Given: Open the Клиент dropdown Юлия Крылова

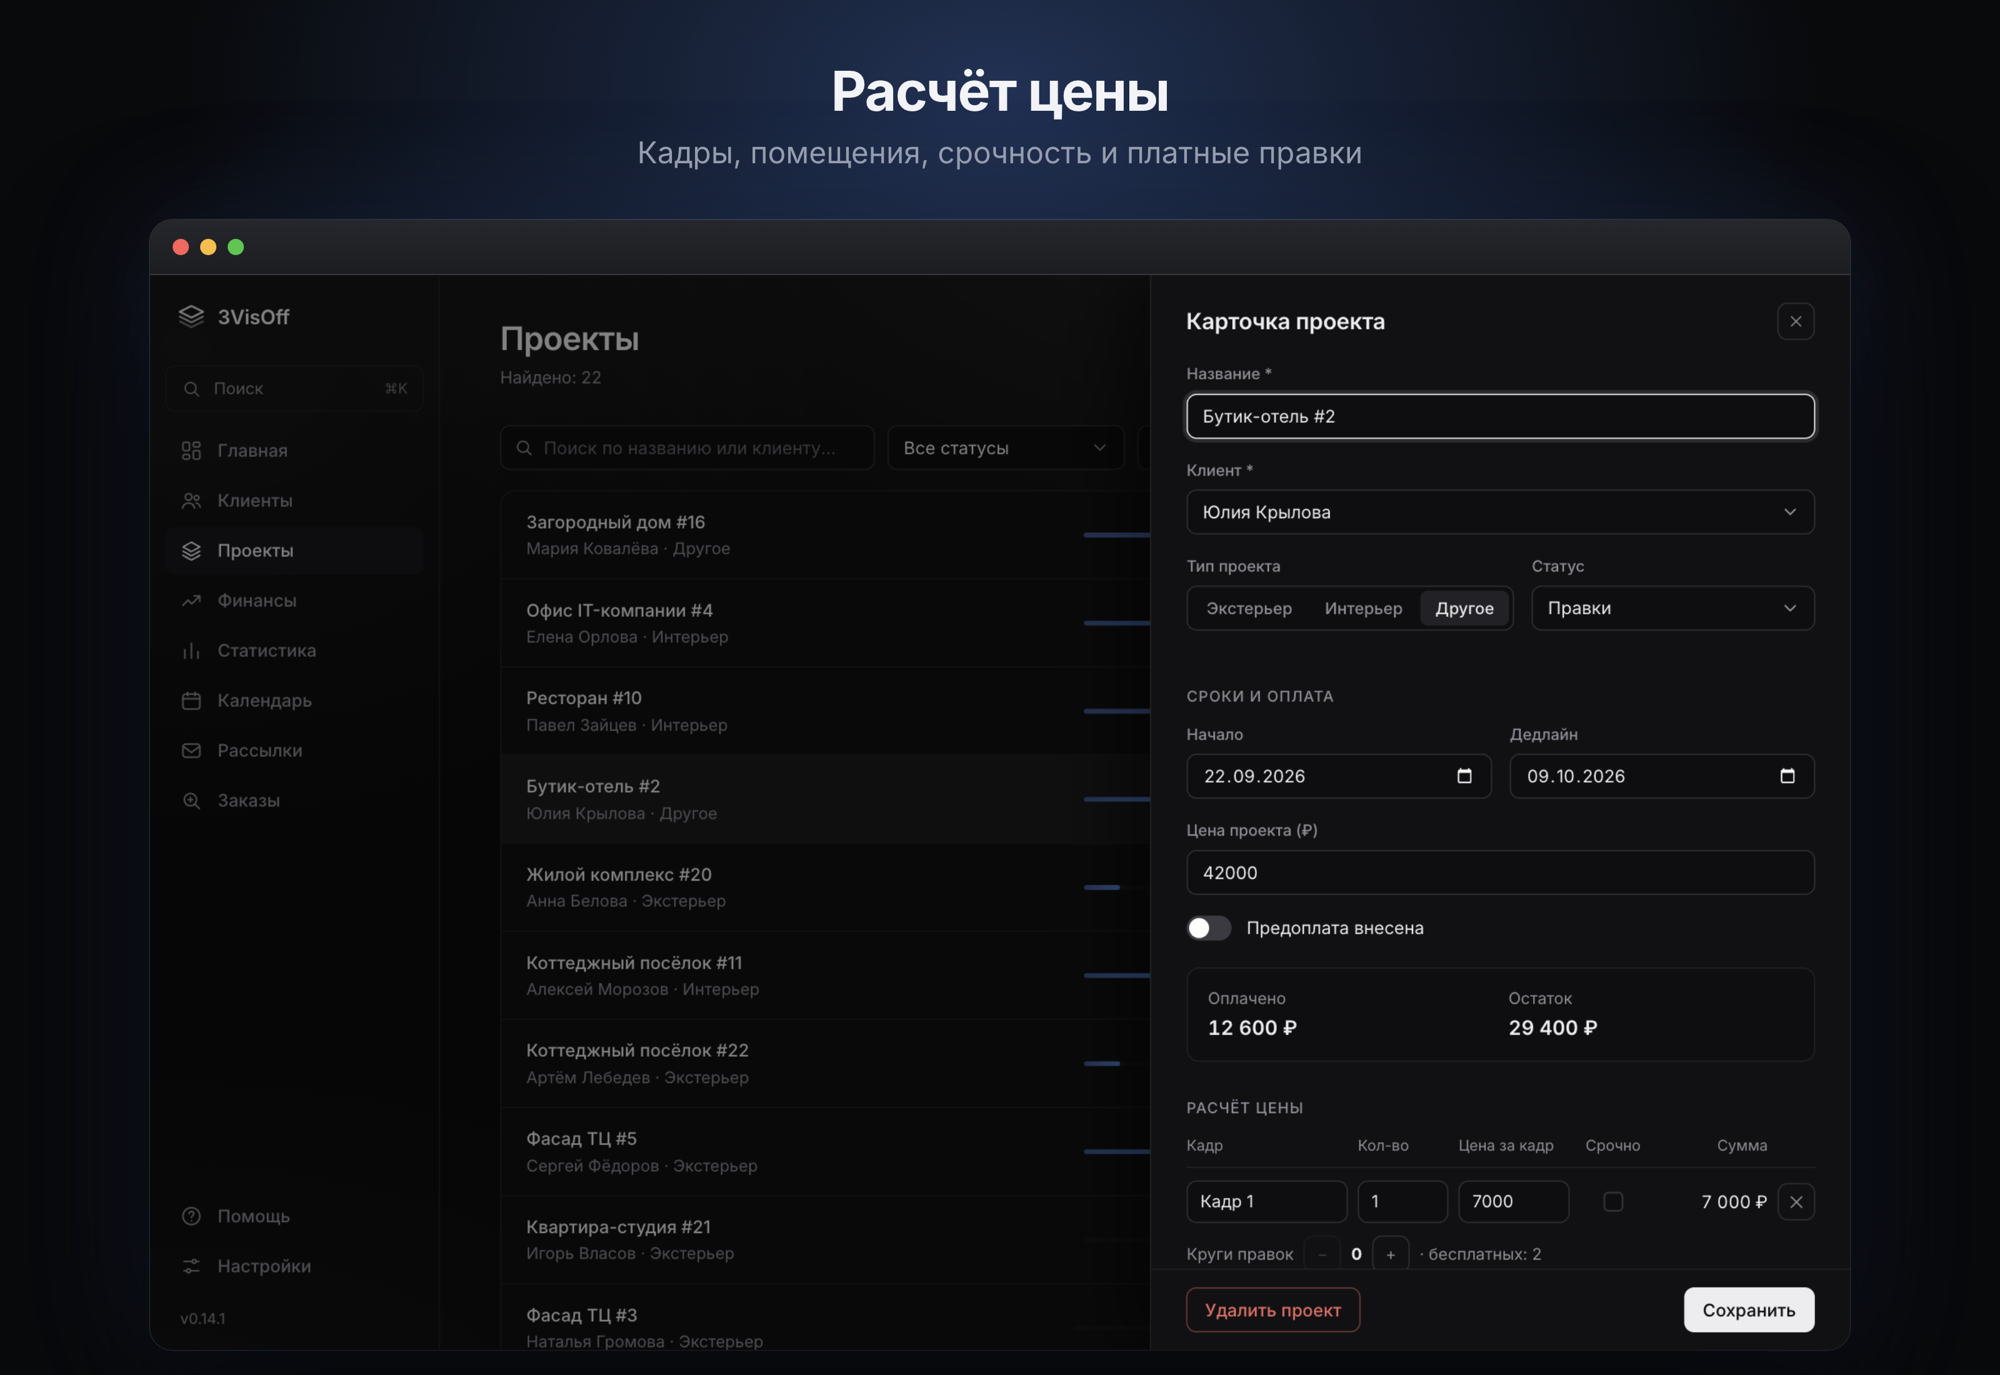Looking at the screenshot, I should tap(1500, 512).
